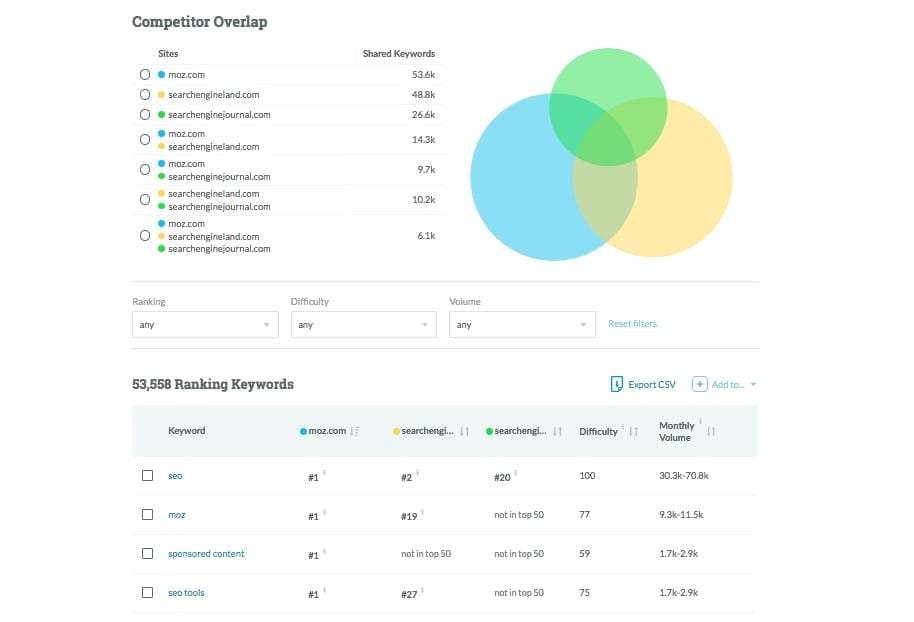Screen dimensions: 914x622
Task: Open the Volume filter dropdown
Action: 522,324
